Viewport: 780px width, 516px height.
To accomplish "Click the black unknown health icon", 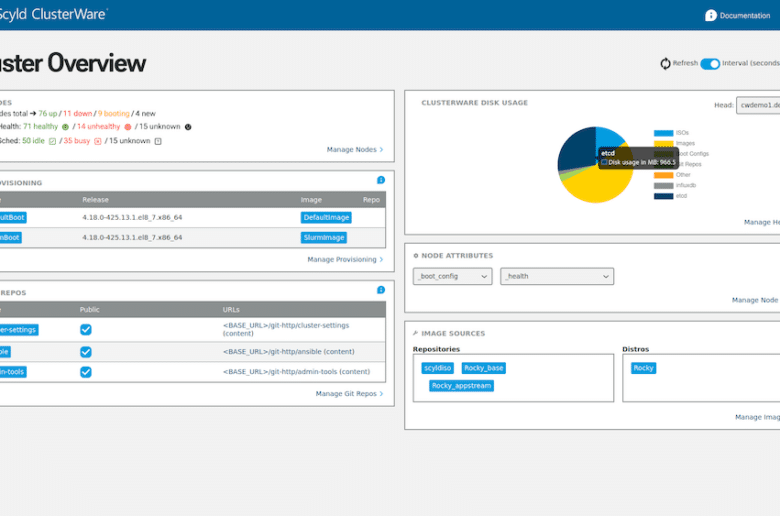I will pos(188,127).
